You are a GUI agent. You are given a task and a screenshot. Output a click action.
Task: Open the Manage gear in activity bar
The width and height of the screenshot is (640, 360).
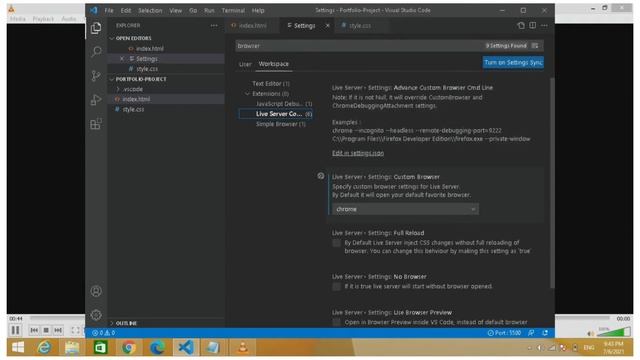[96, 315]
